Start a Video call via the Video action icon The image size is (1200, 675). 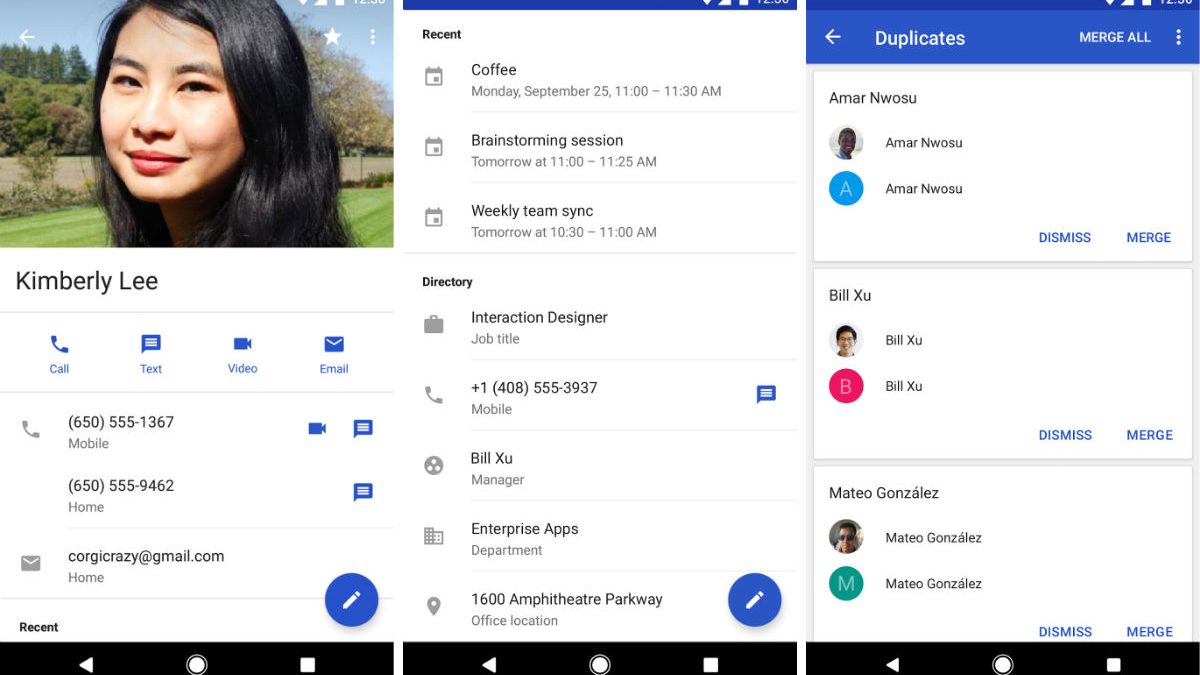pos(242,345)
